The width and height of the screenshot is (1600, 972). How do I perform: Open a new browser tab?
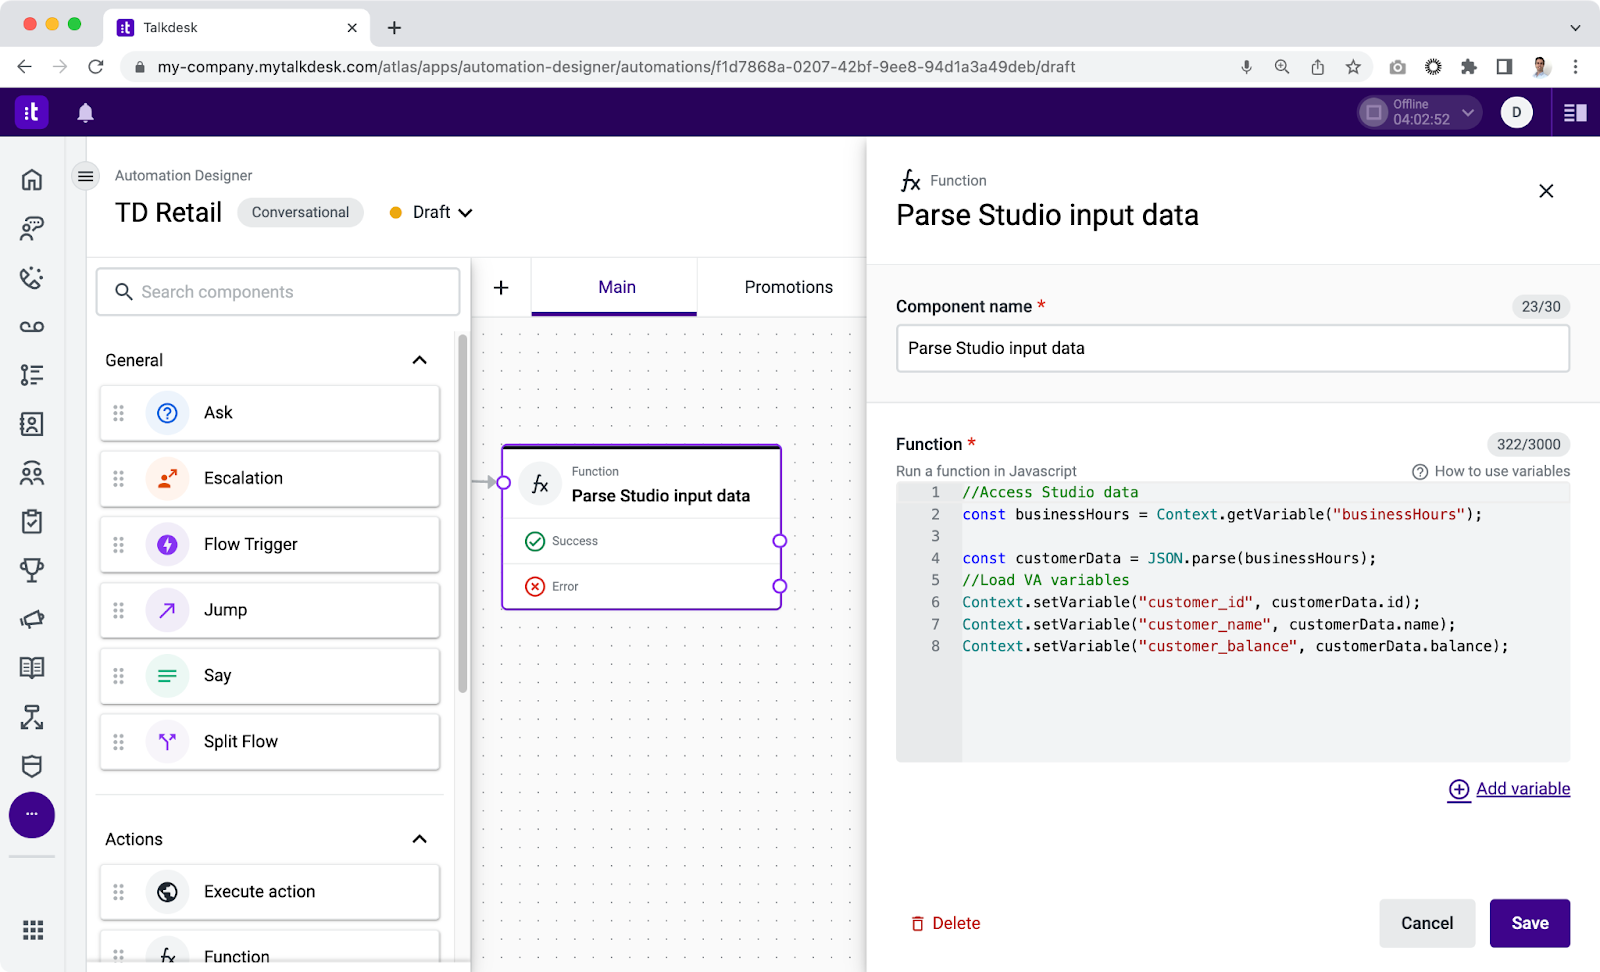click(394, 28)
